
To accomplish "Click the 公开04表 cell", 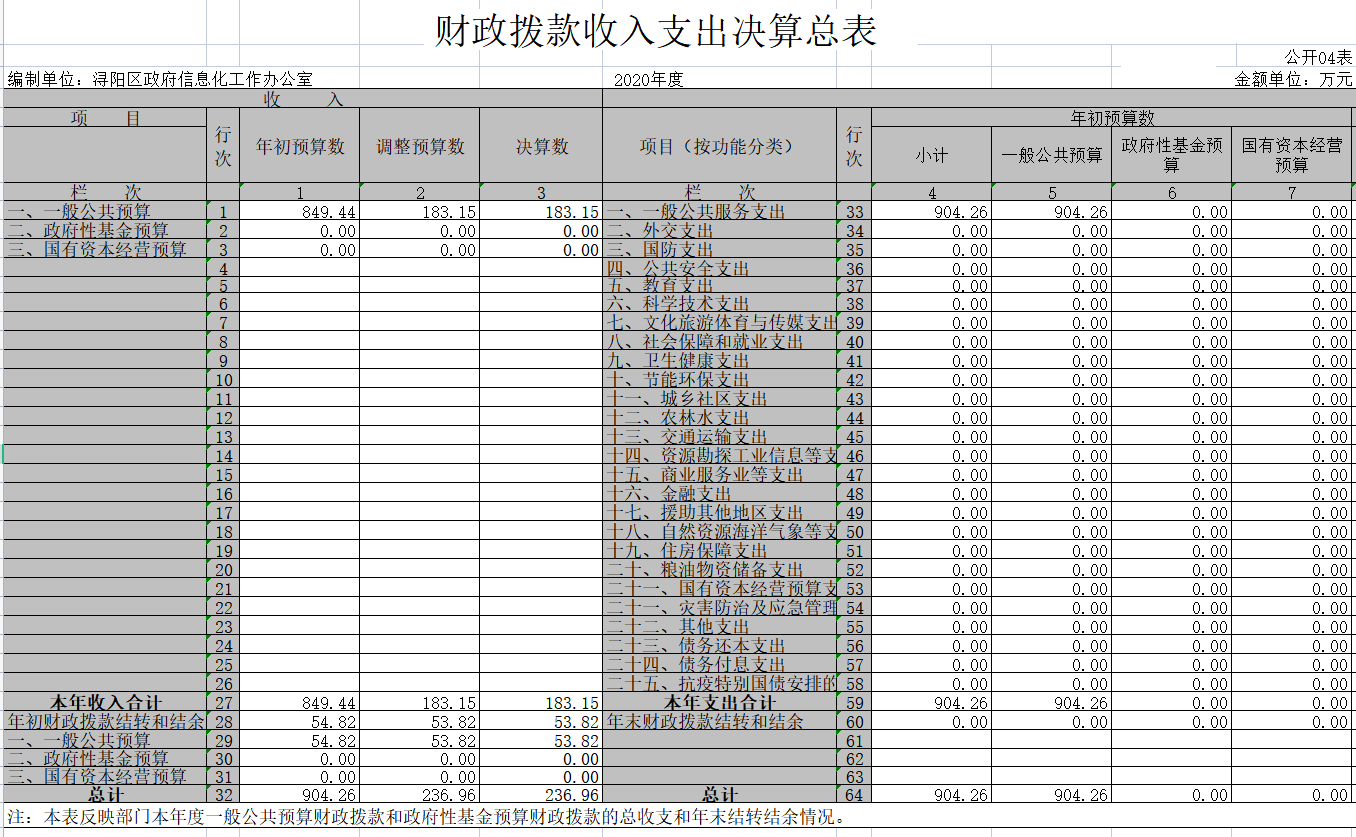I will pos(1318,58).
